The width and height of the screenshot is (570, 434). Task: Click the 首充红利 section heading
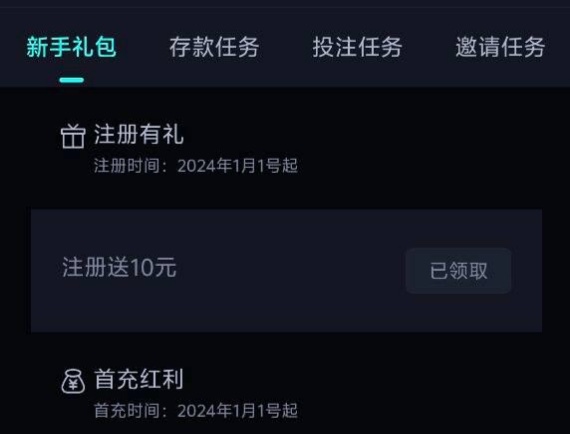point(139,379)
